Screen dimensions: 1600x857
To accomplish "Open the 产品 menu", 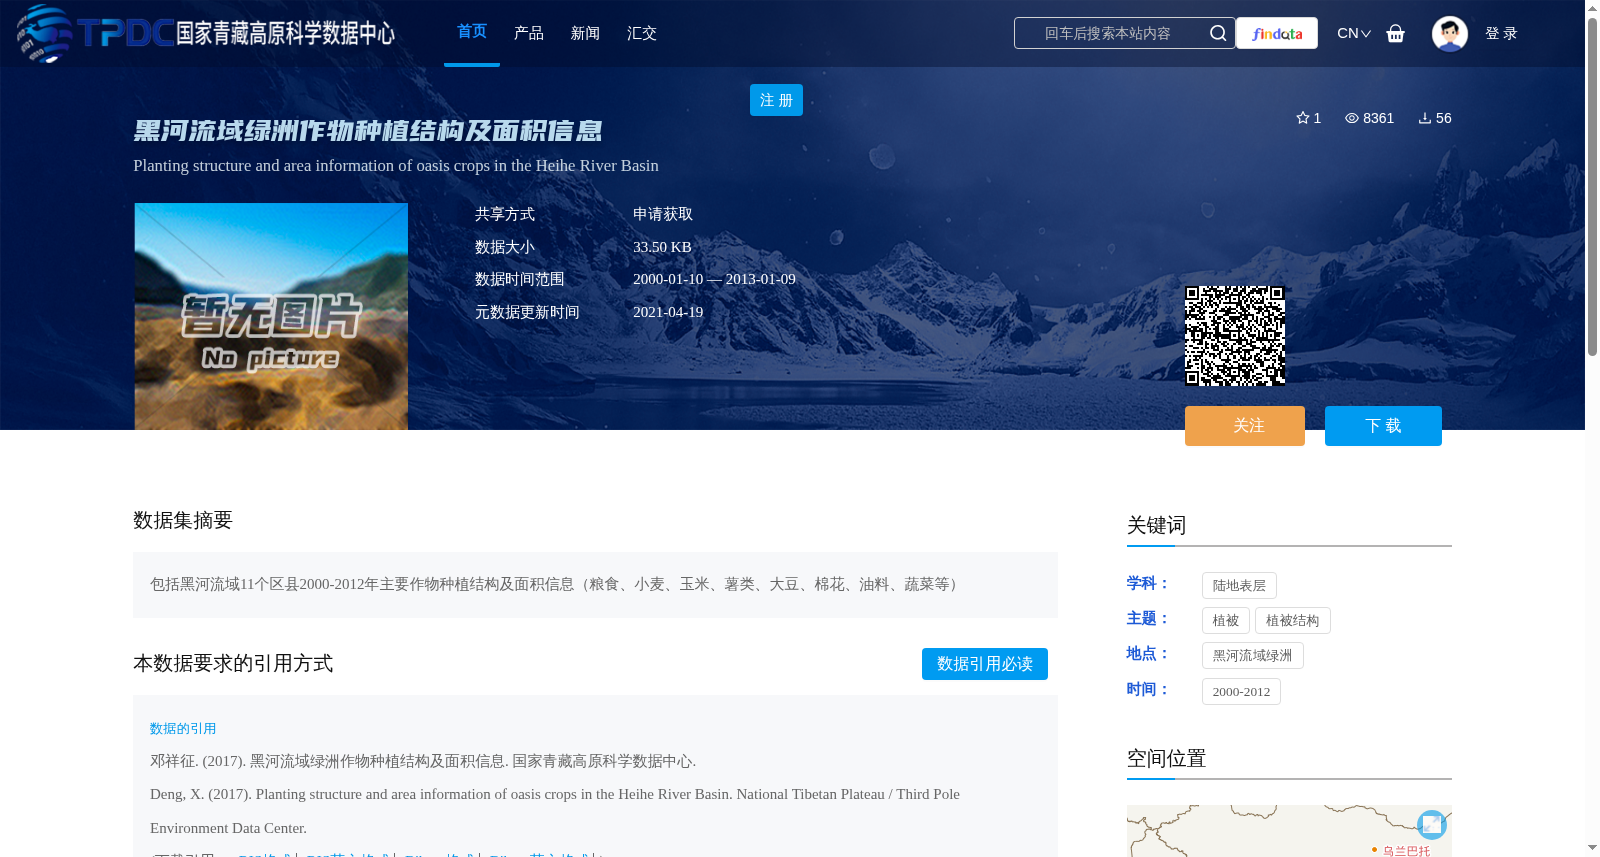I will click(529, 33).
